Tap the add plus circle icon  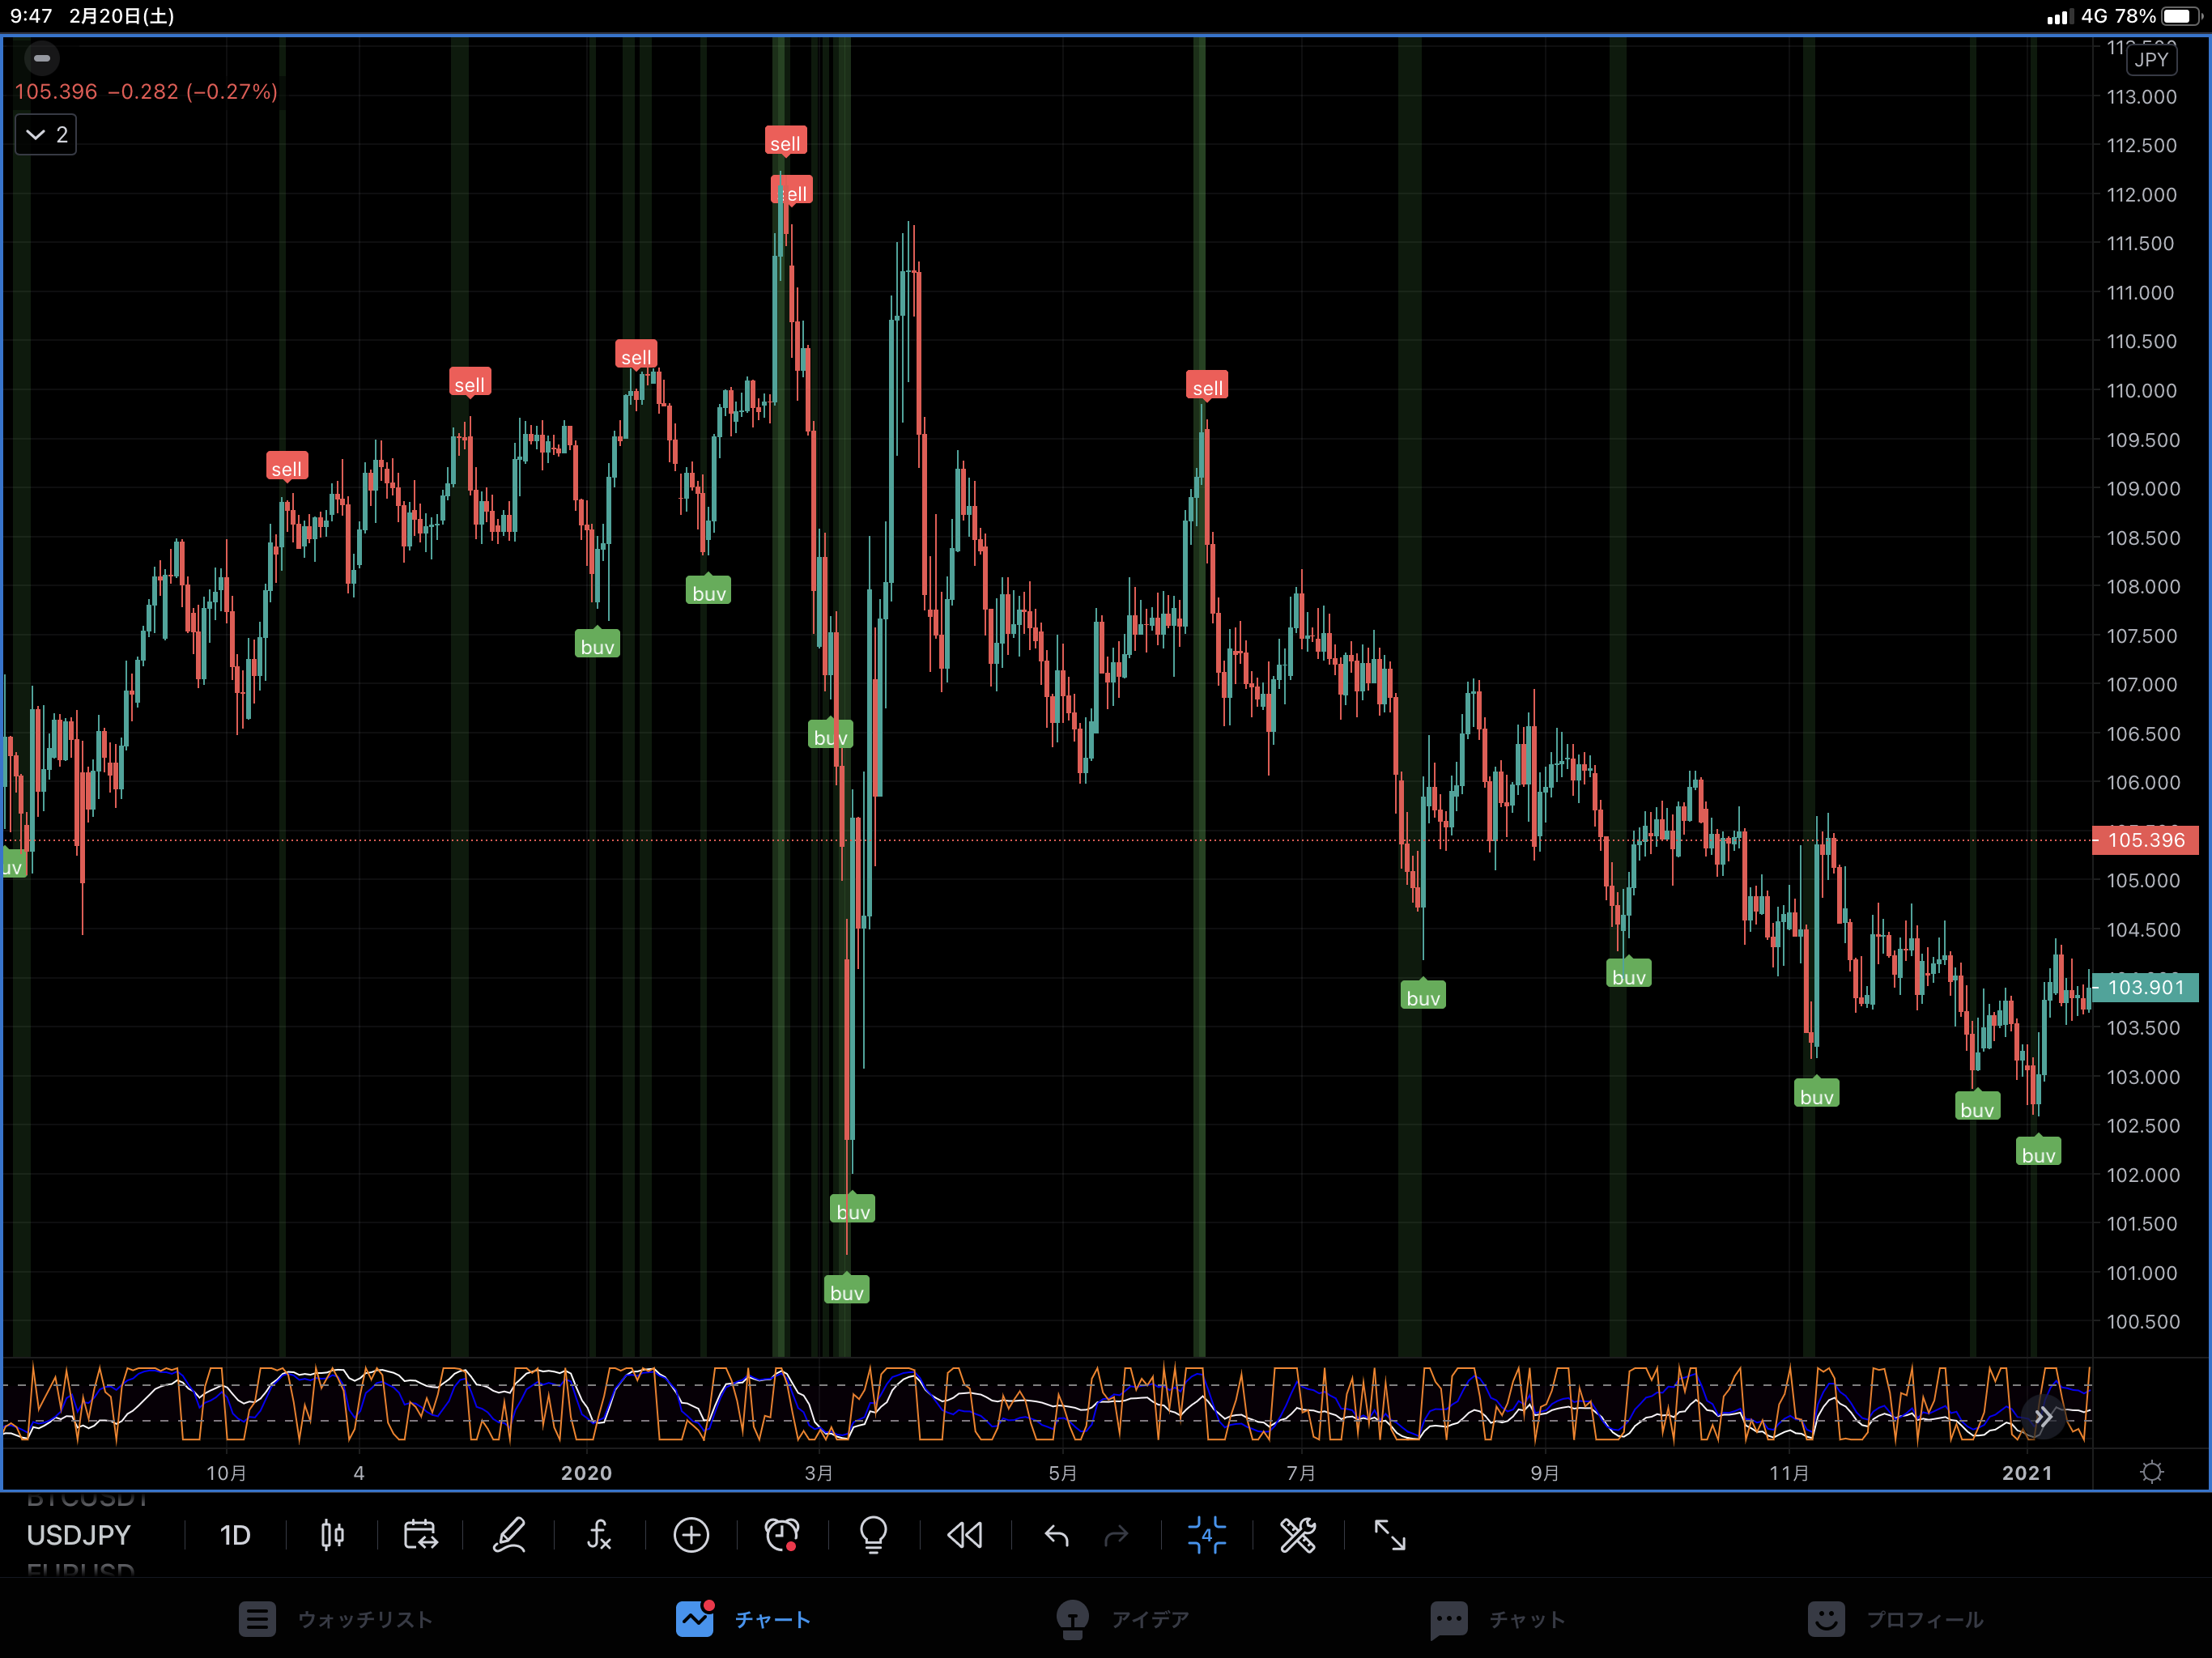691,1535
